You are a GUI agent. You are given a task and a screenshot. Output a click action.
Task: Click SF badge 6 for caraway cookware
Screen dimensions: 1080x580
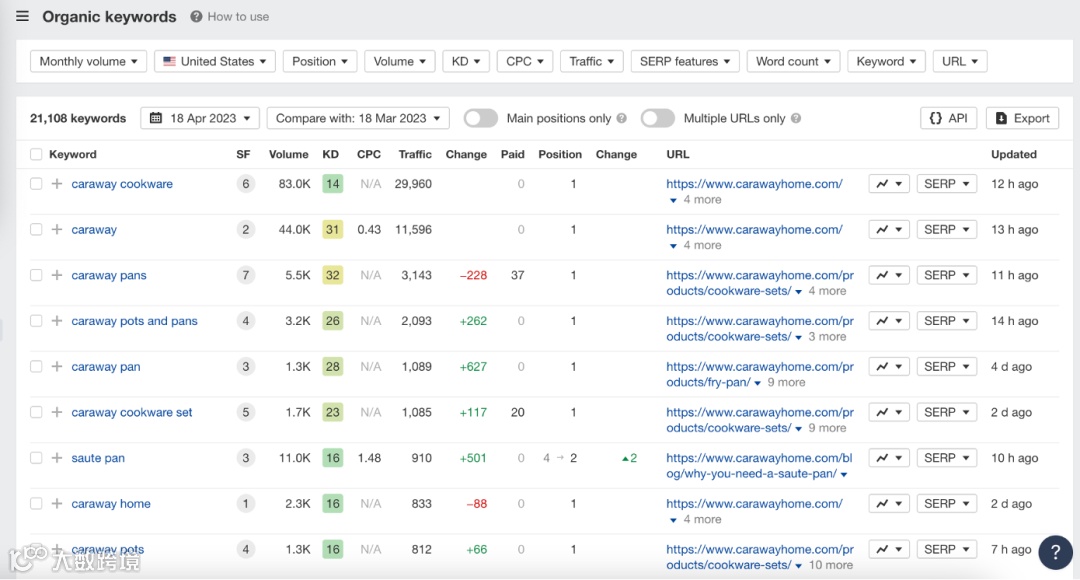coord(245,184)
